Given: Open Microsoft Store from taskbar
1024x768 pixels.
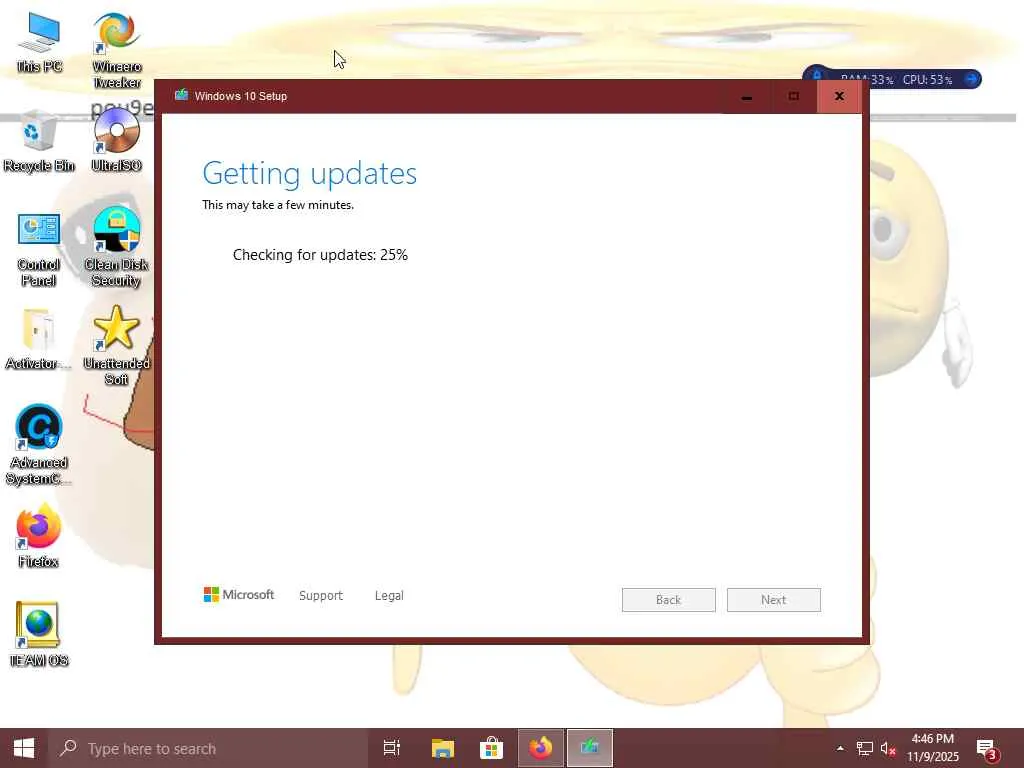Looking at the screenshot, I should click(x=491, y=748).
